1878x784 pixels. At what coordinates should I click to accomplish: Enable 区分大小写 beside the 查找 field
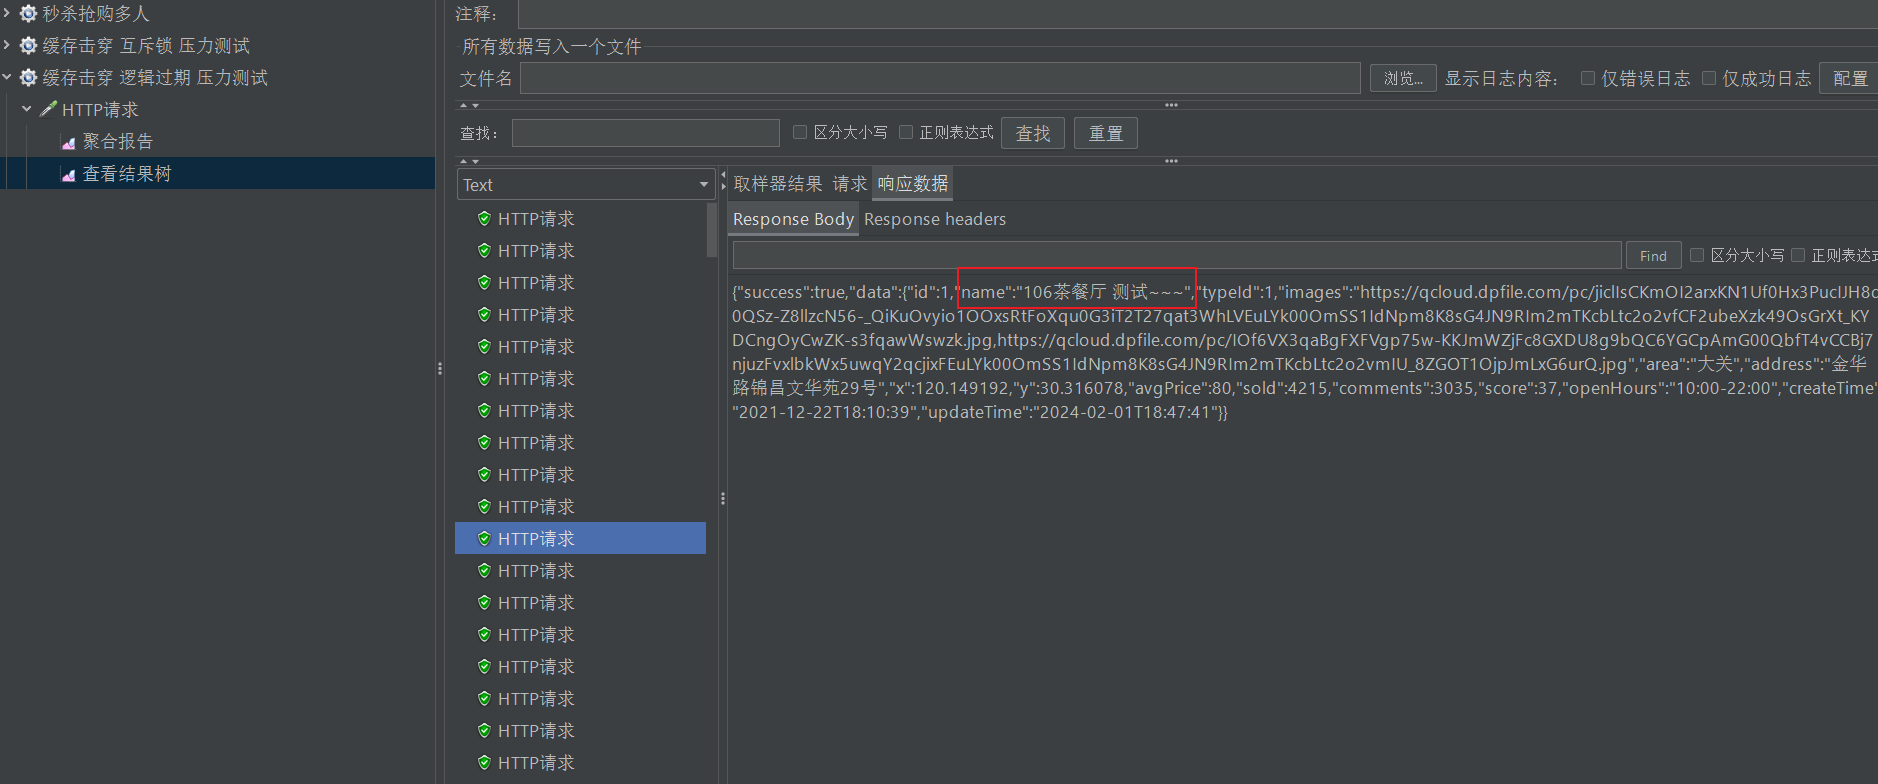(x=799, y=132)
